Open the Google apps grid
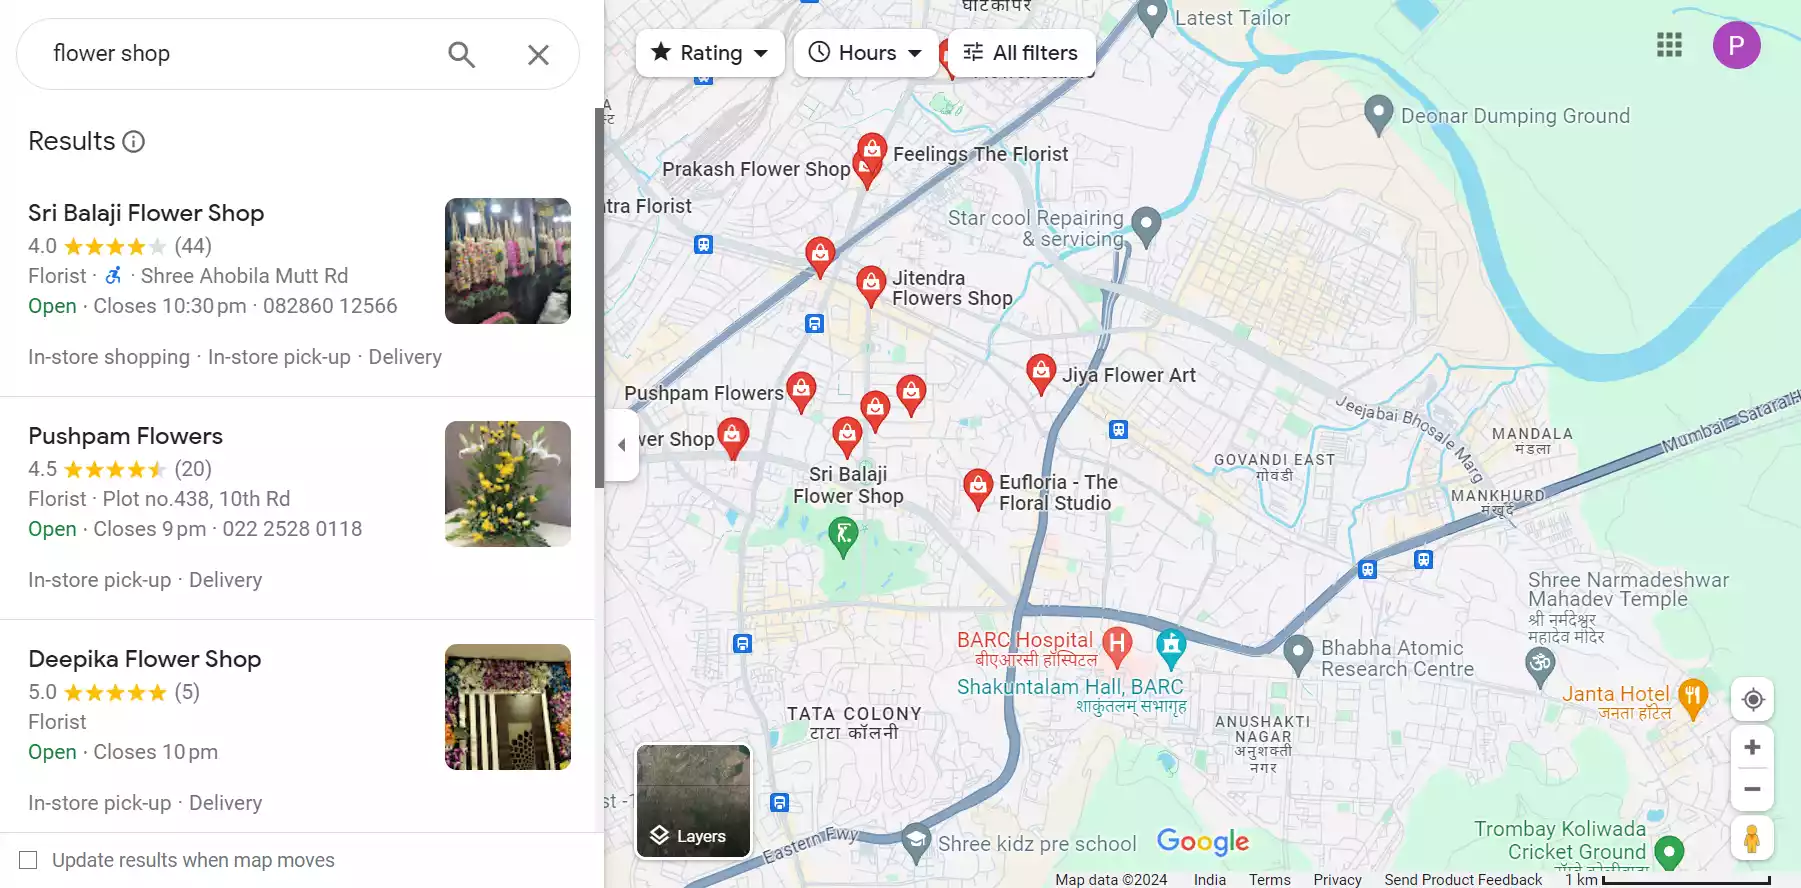 (1669, 45)
